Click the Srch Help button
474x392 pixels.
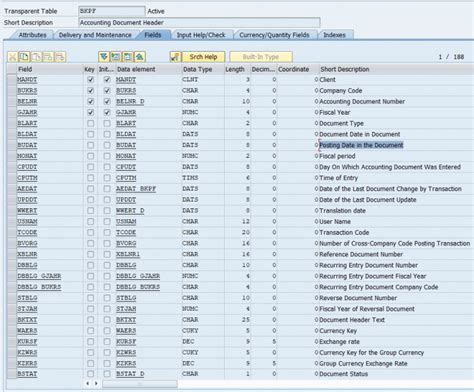(203, 57)
